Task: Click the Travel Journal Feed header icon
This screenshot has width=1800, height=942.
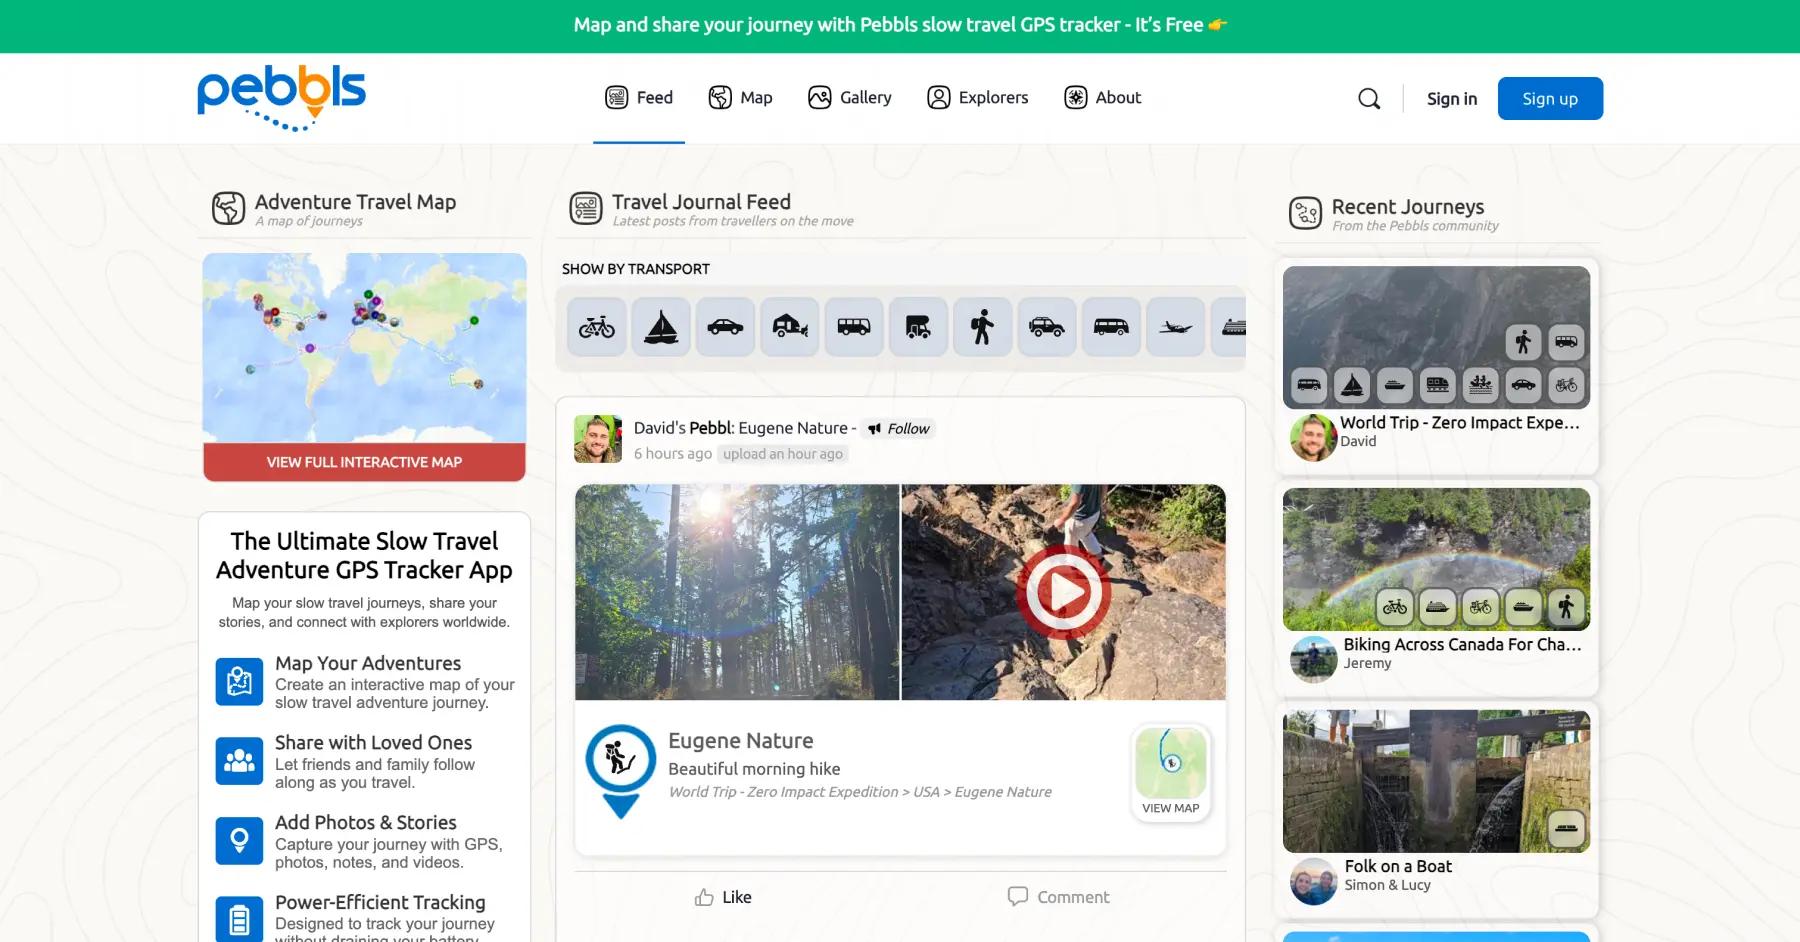Action: [x=586, y=208]
